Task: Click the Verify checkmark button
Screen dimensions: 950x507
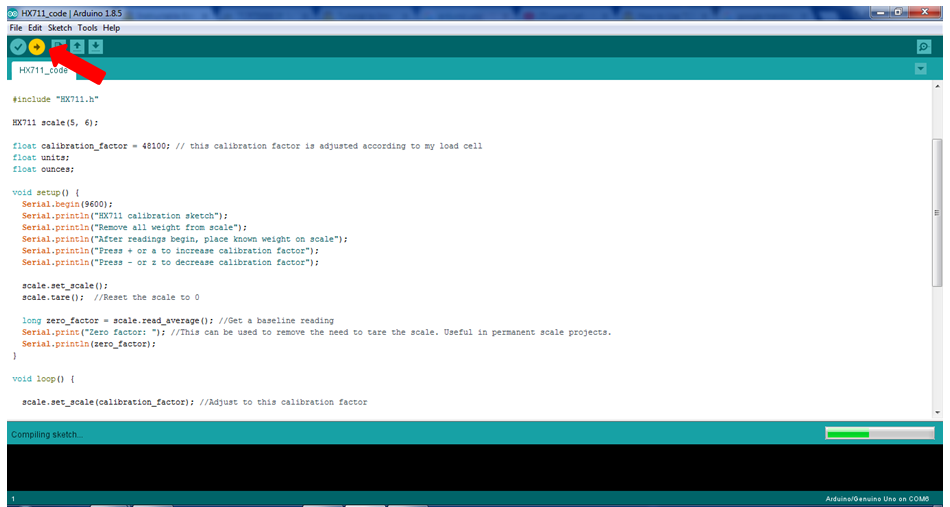Action: pyautogui.click(x=18, y=47)
